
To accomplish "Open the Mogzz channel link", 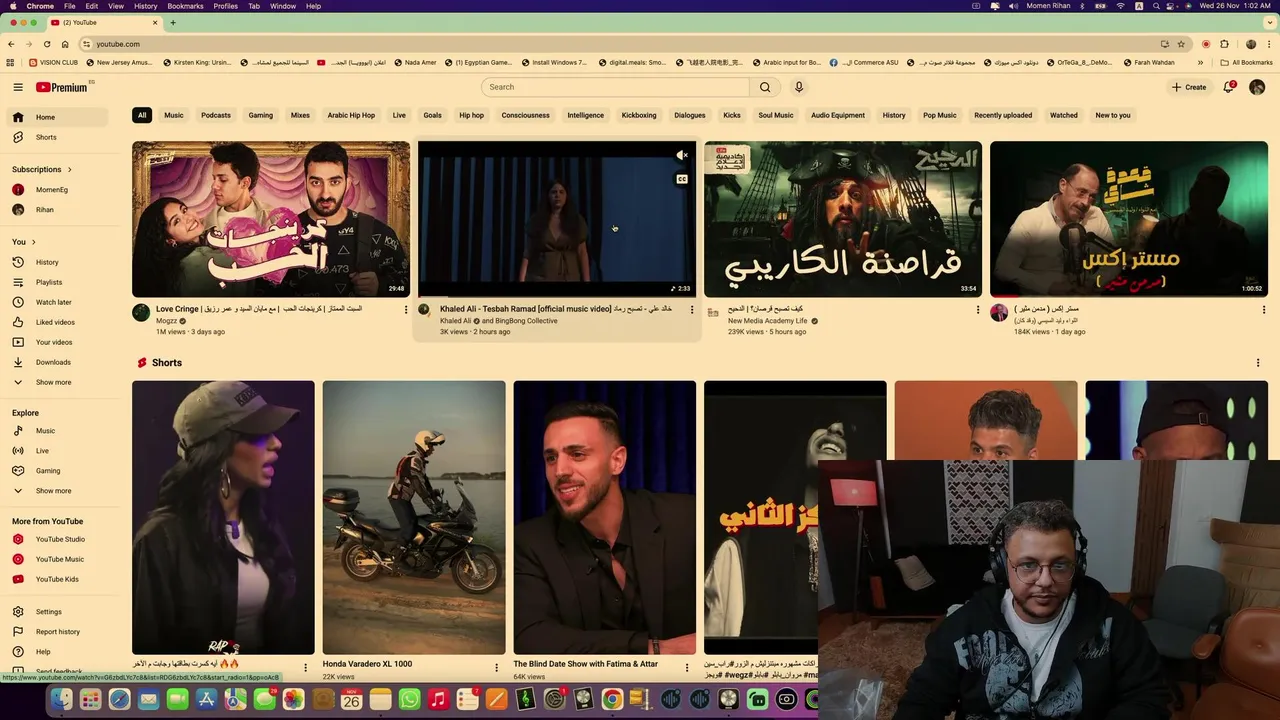I will [x=166, y=321].
